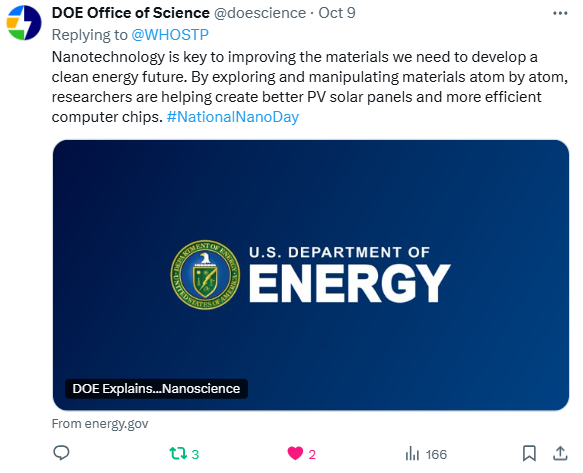Bookmark this post
The image size is (583, 473).
(x=529, y=454)
